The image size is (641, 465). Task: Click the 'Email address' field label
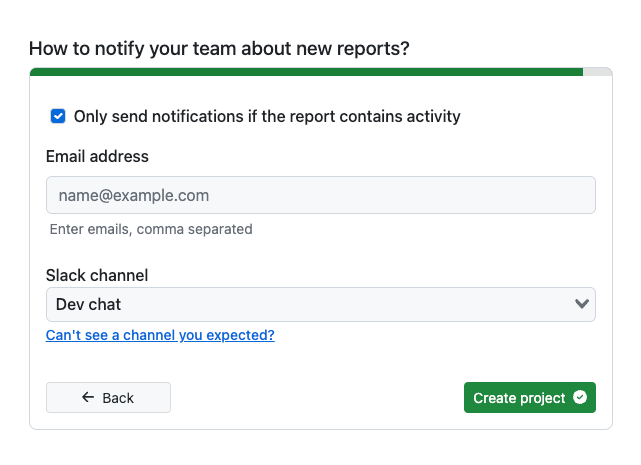pos(97,156)
